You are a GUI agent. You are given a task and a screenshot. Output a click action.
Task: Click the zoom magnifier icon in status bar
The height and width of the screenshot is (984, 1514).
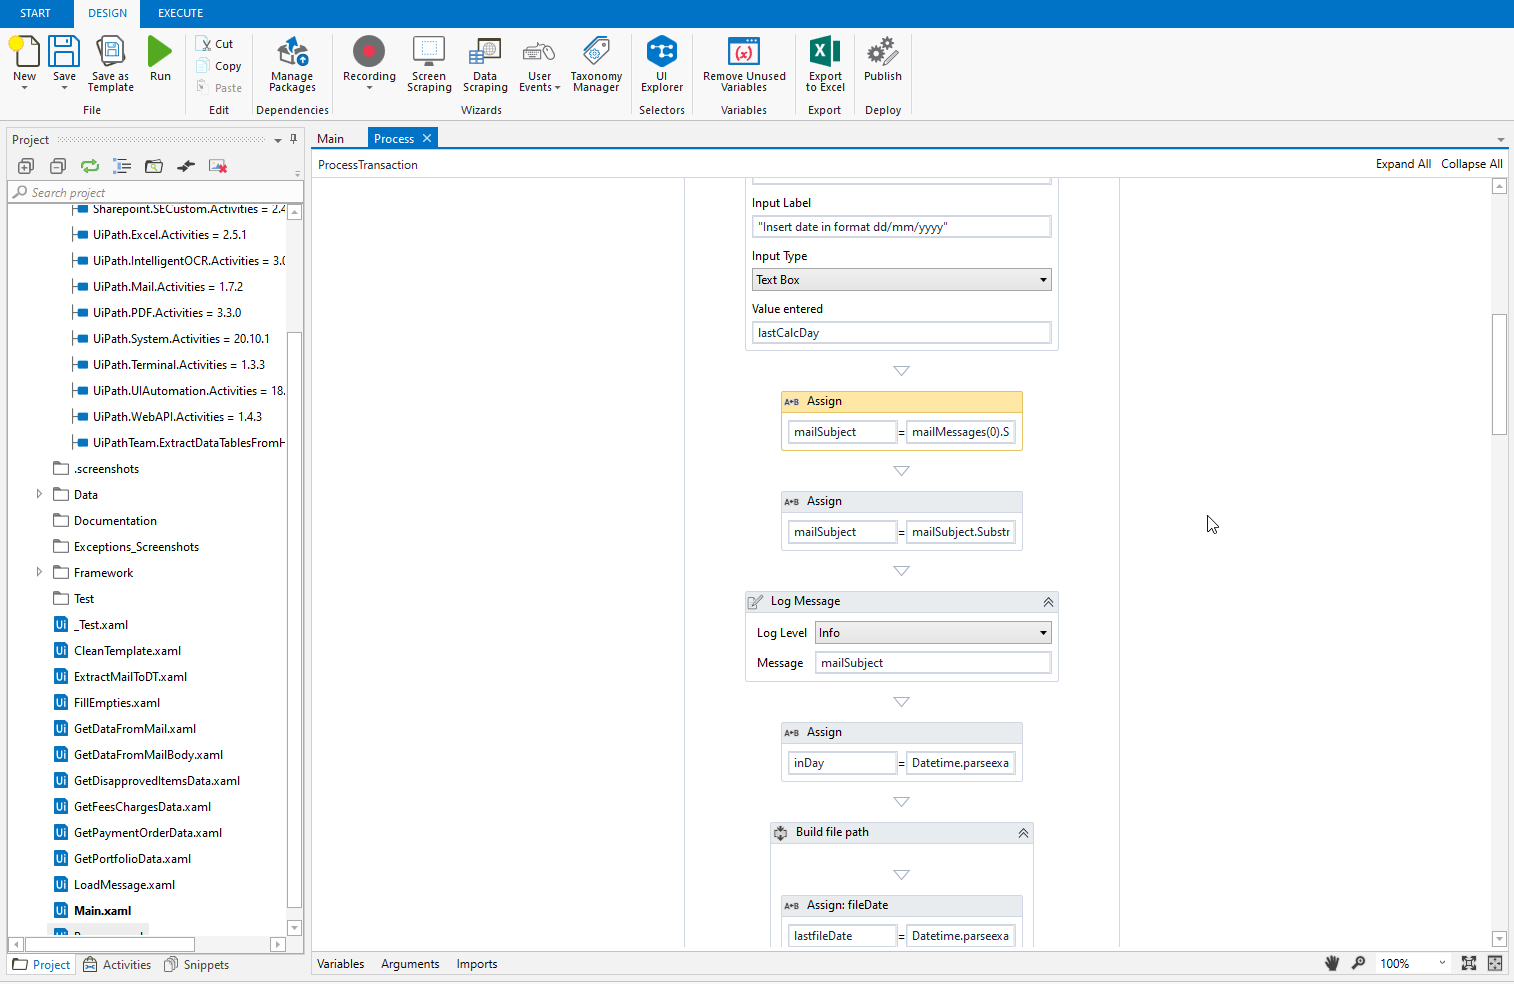(x=1359, y=963)
